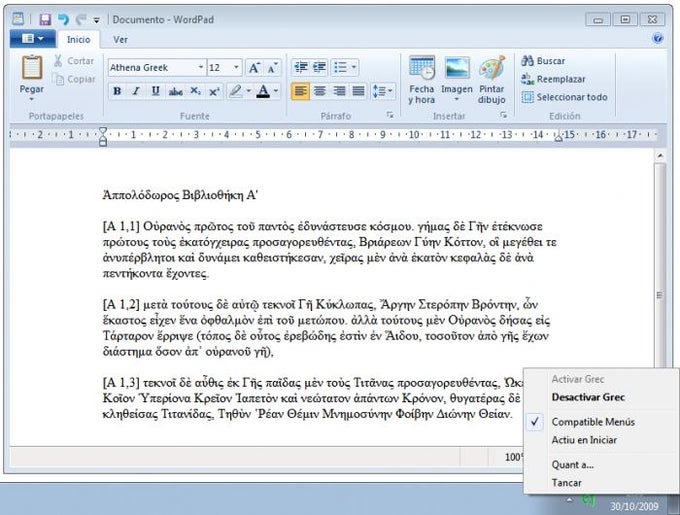The width and height of the screenshot is (680, 515).
Task: Click the WordPad document icon in title bar
Action: pyautogui.click(x=18, y=19)
